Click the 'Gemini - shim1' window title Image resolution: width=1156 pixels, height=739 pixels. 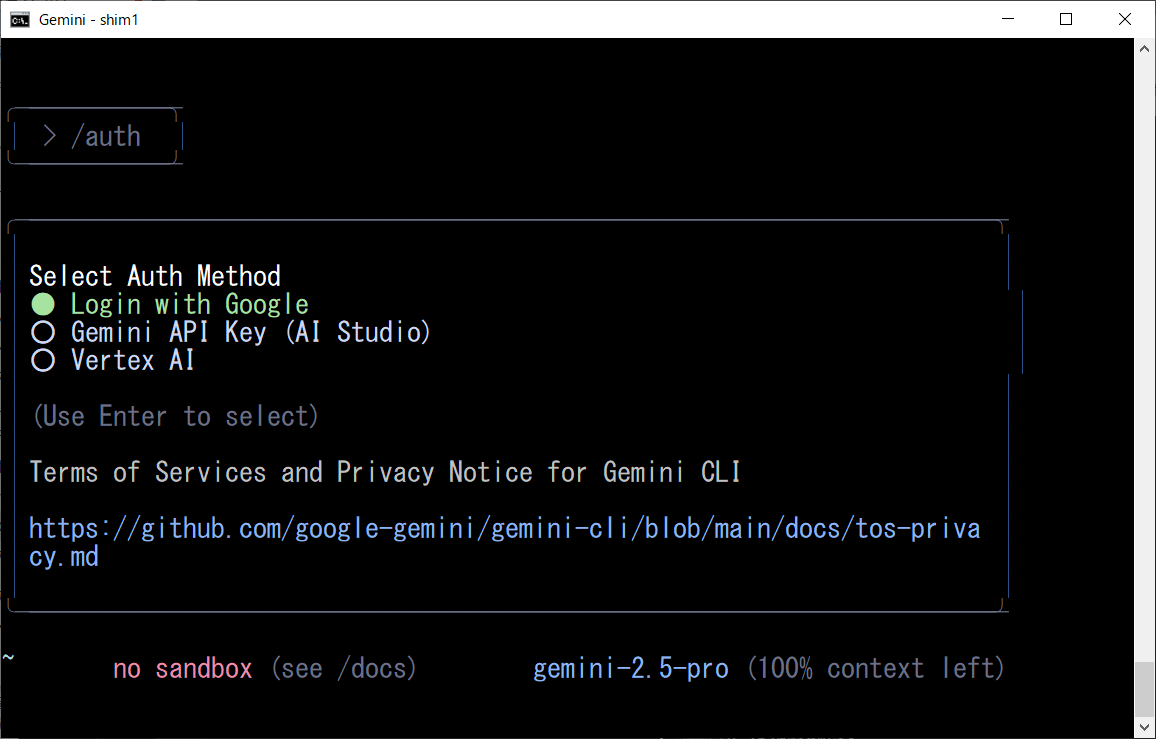(x=88, y=20)
